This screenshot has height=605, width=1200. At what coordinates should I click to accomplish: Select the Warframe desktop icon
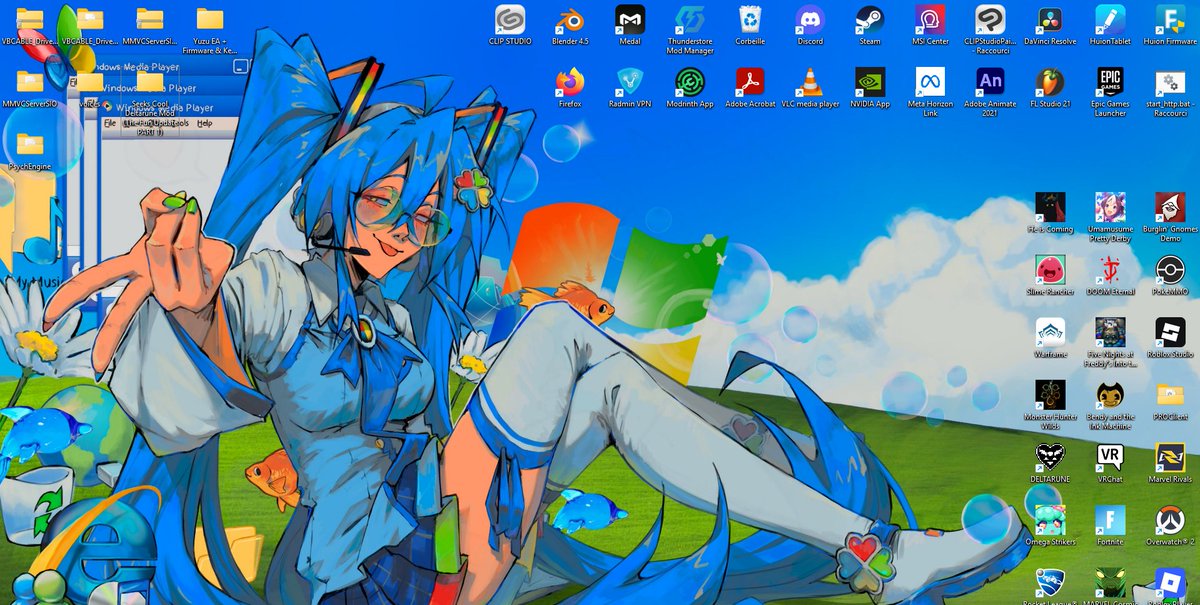(x=1050, y=332)
